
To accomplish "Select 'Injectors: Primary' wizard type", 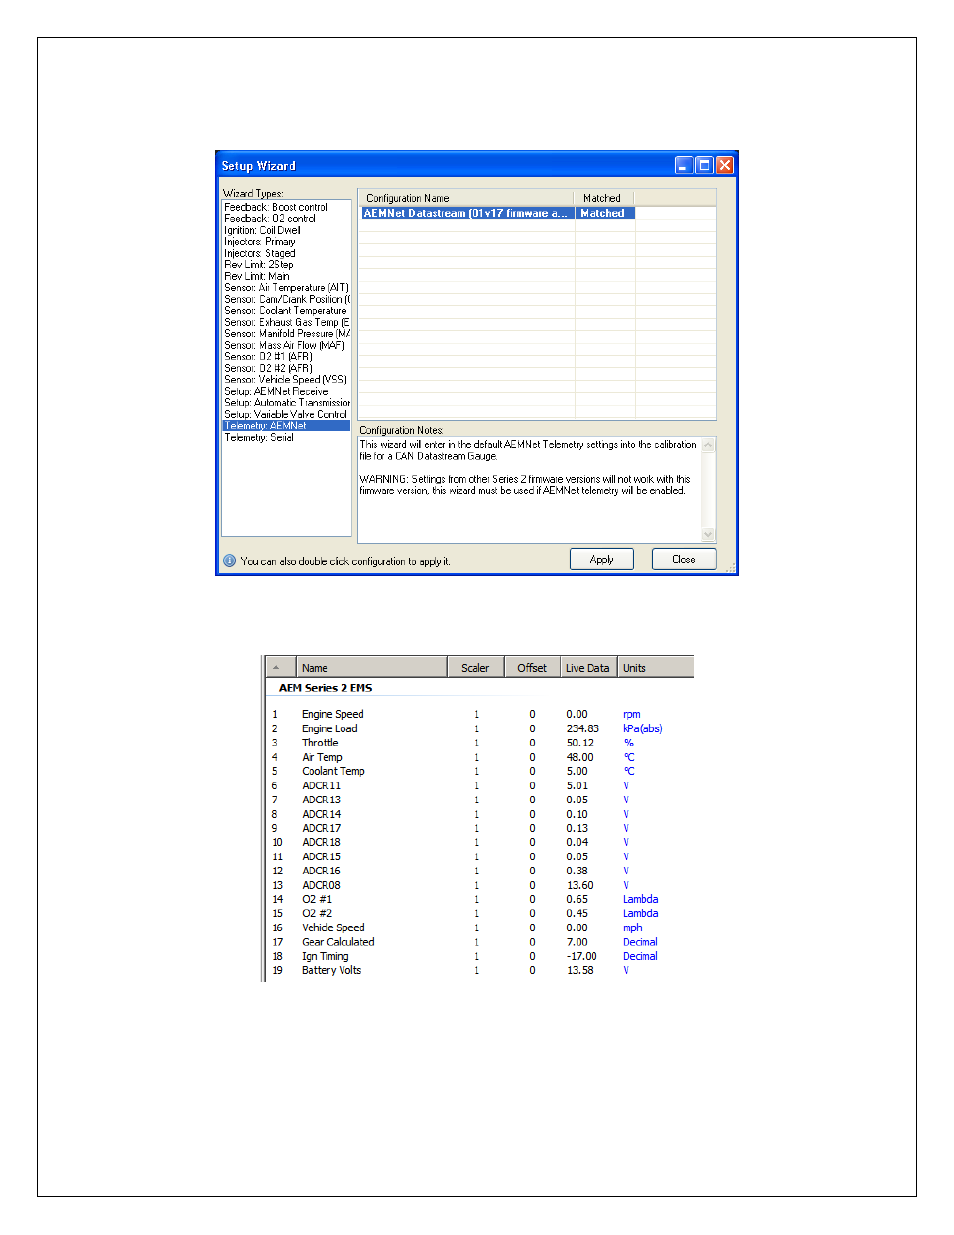I will [x=260, y=241].
